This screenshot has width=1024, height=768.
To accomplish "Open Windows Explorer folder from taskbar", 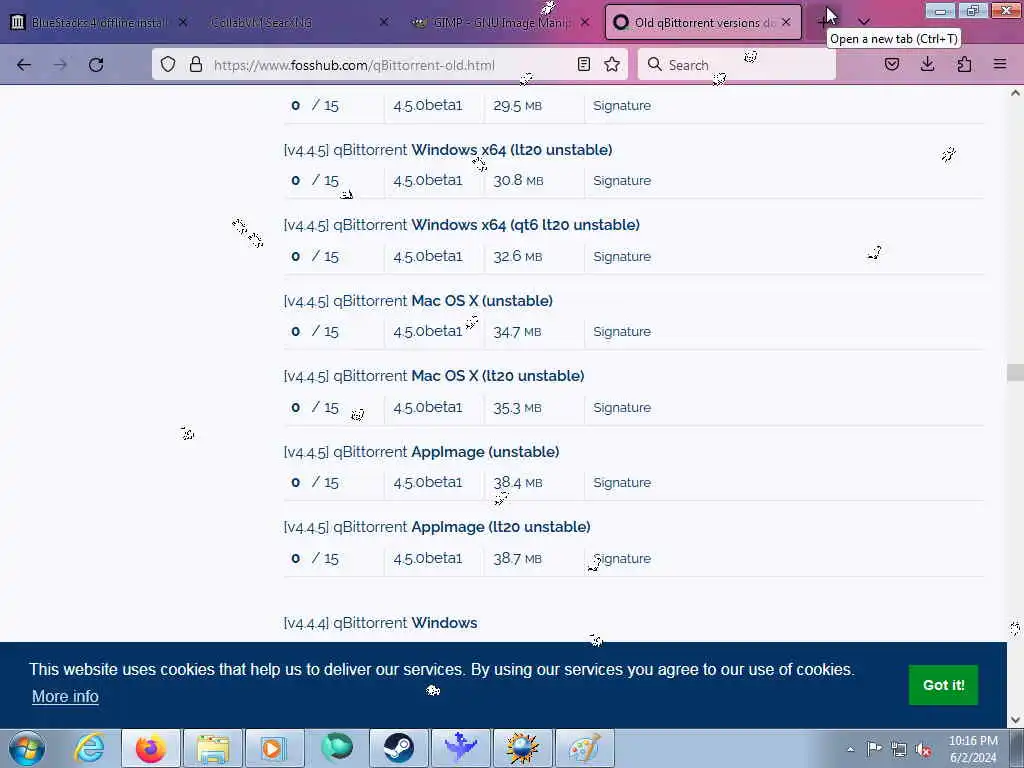I will pyautogui.click(x=213, y=748).
